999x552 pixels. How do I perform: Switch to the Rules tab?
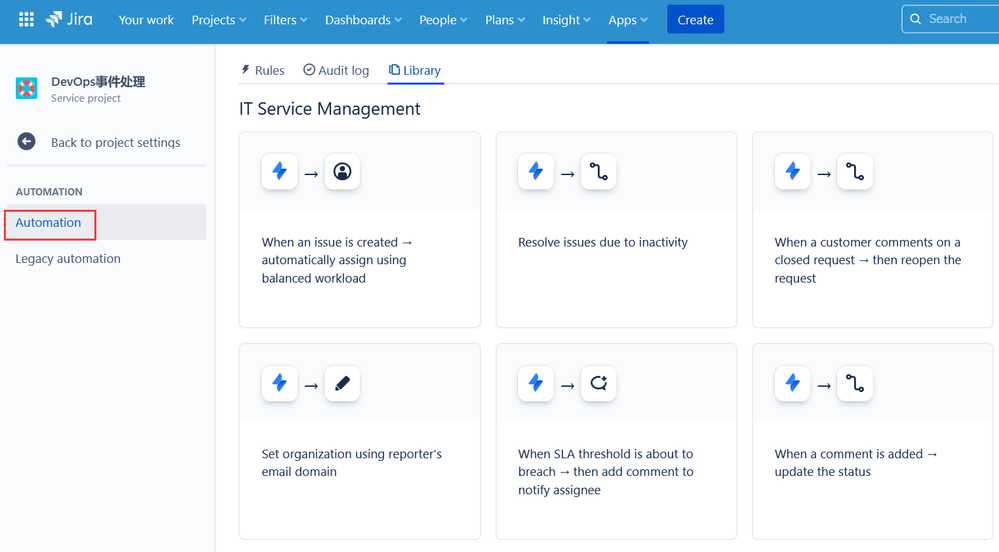click(262, 70)
